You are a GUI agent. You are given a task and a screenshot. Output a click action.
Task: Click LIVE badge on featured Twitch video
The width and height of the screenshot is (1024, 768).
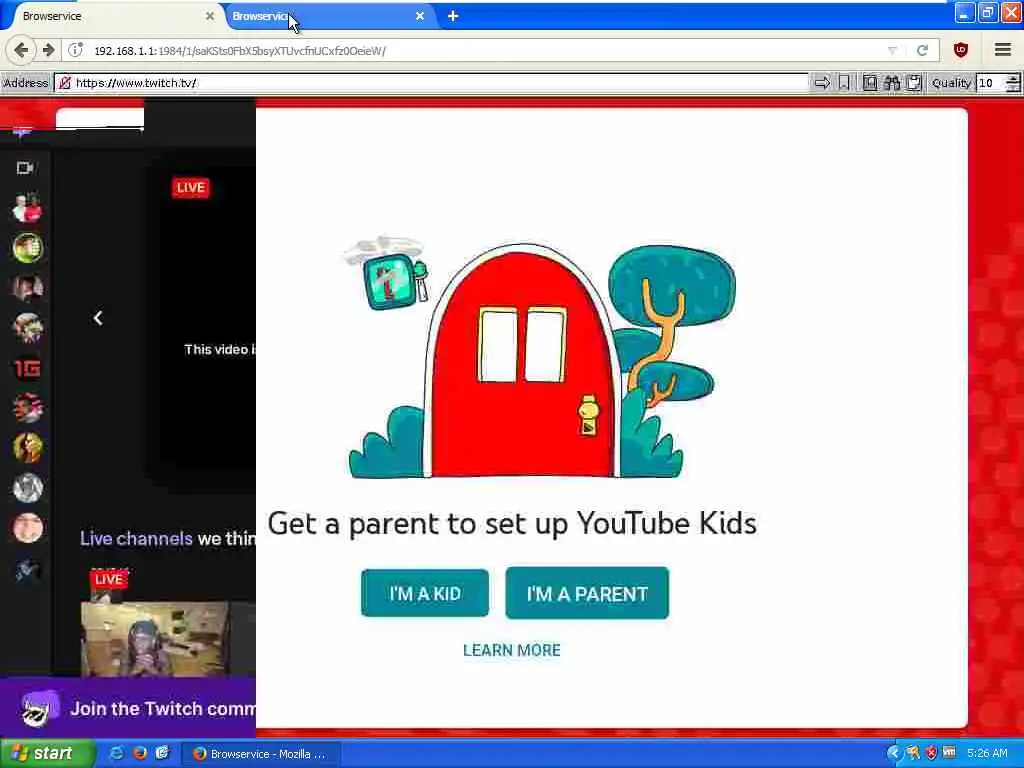[x=191, y=187]
